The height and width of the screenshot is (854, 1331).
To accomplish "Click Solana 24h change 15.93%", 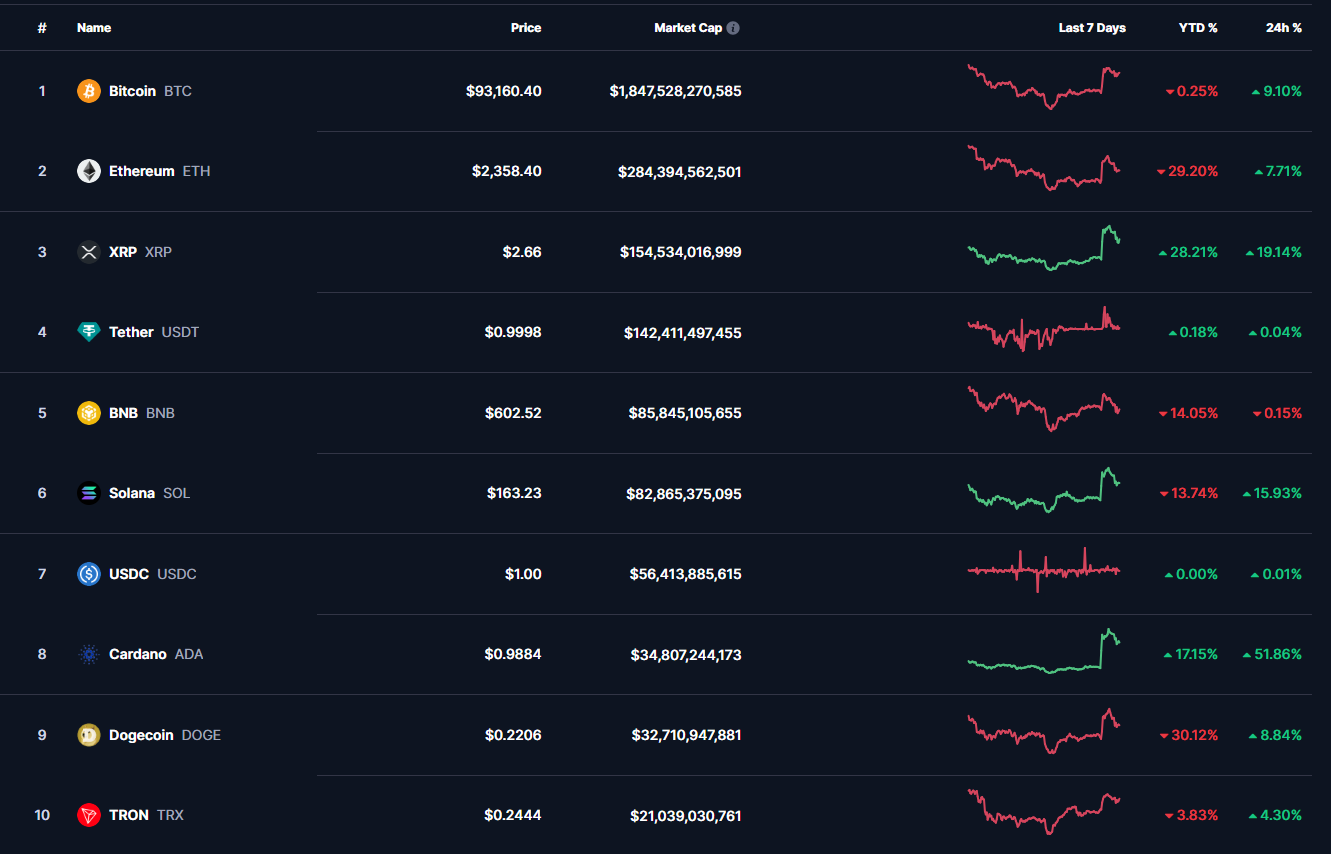I will pyautogui.click(x=1272, y=493).
